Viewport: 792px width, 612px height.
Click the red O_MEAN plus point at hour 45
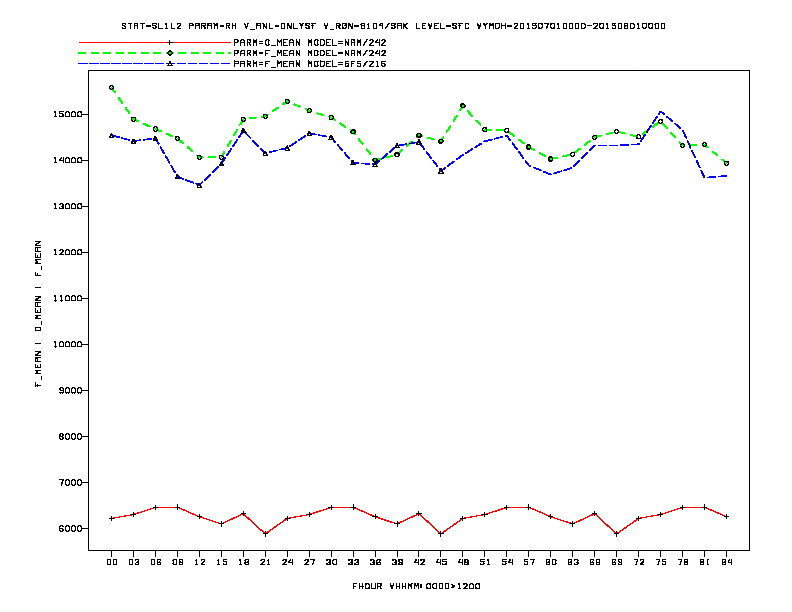pyautogui.click(x=441, y=534)
